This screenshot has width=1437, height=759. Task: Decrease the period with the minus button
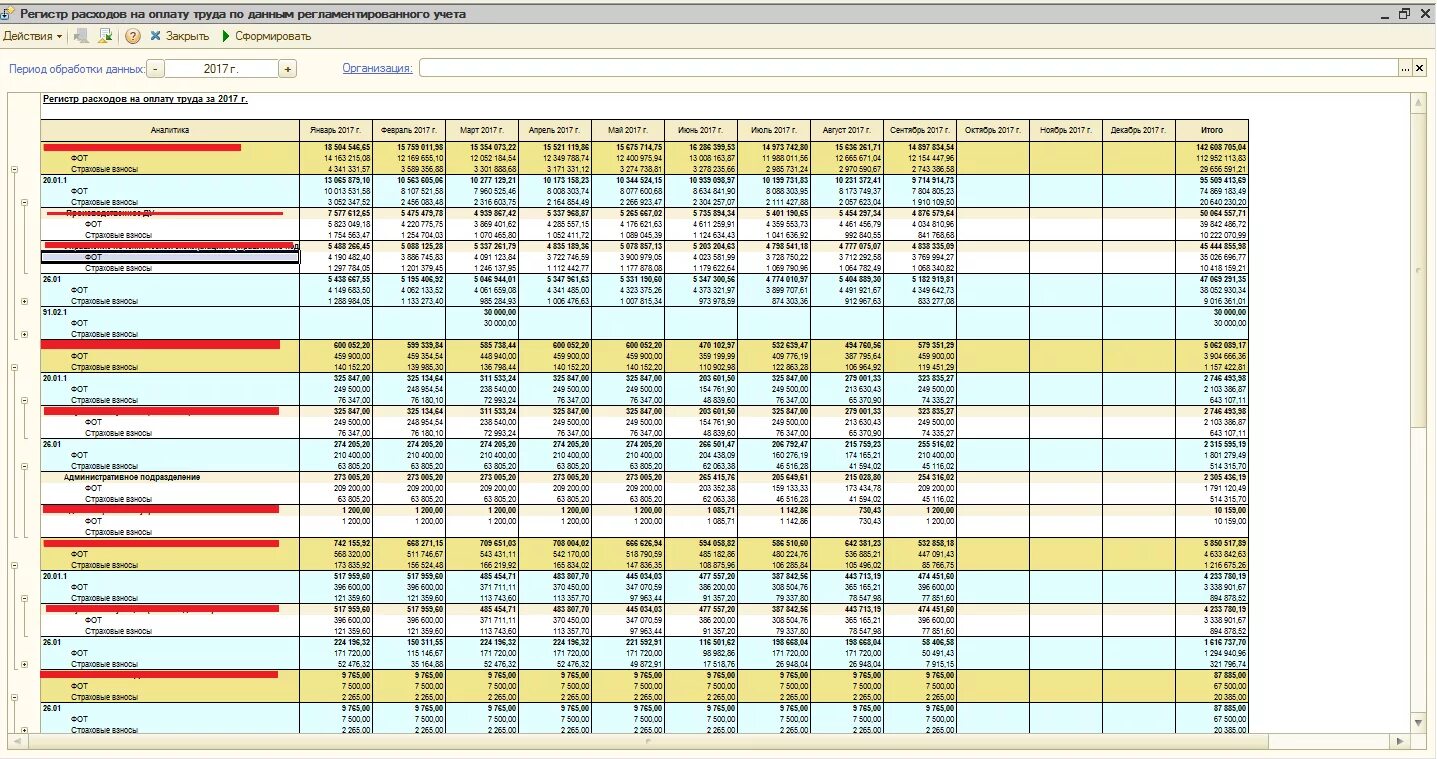pos(155,69)
